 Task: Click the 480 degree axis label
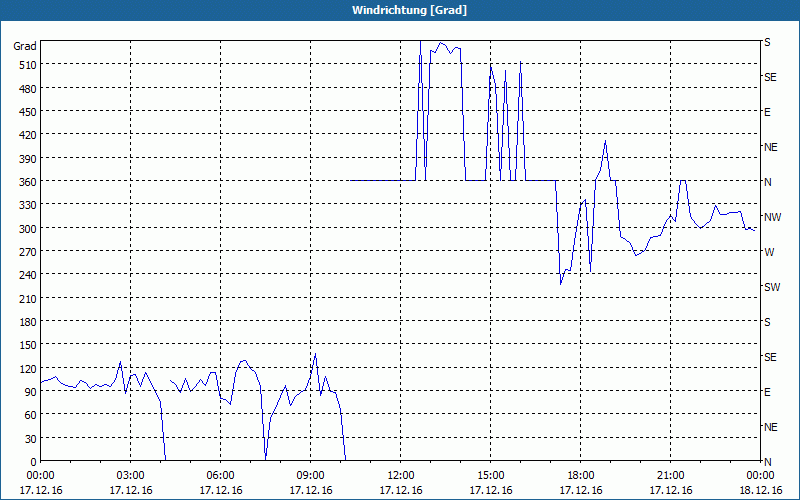28,89
